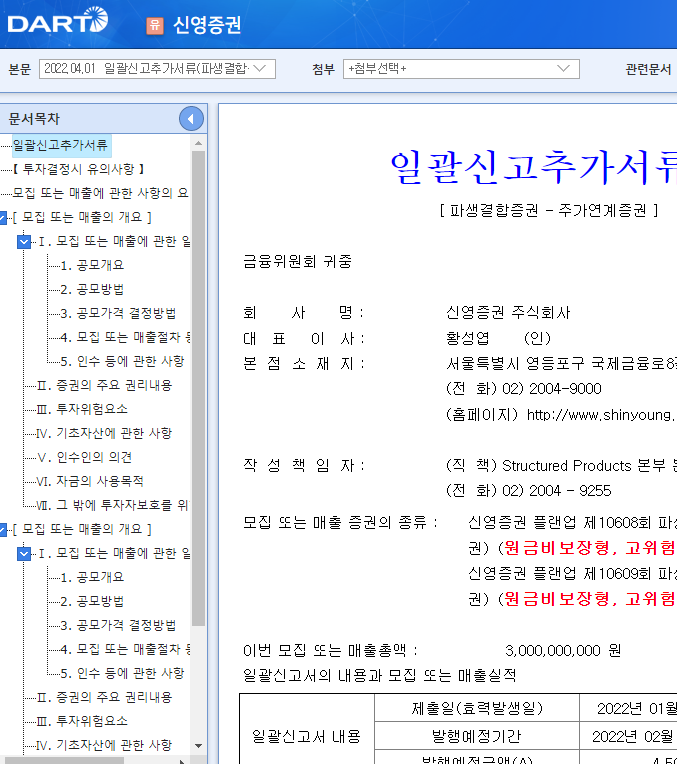Open second 'Ⅲ. 투자위험요소' entry
This screenshot has width=677, height=764.
[x=82, y=721]
